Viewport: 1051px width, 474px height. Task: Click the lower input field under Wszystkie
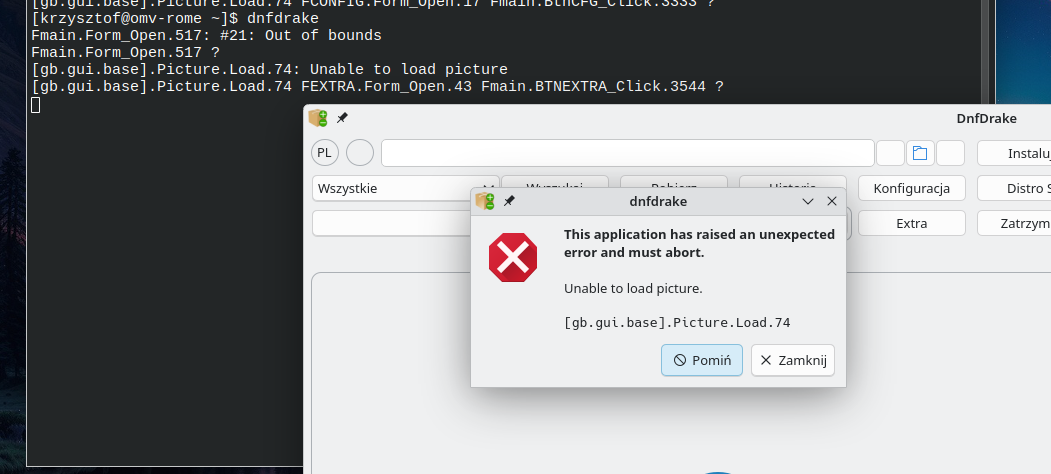391,223
